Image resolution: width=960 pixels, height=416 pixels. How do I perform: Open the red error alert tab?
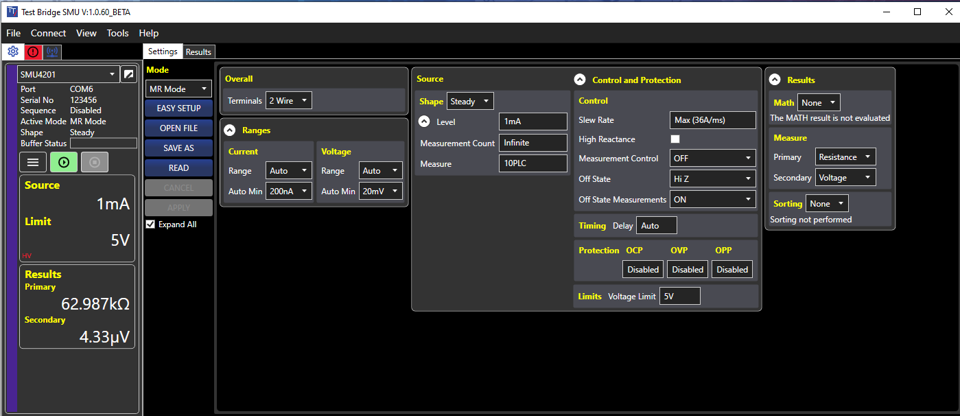point(33,52)
